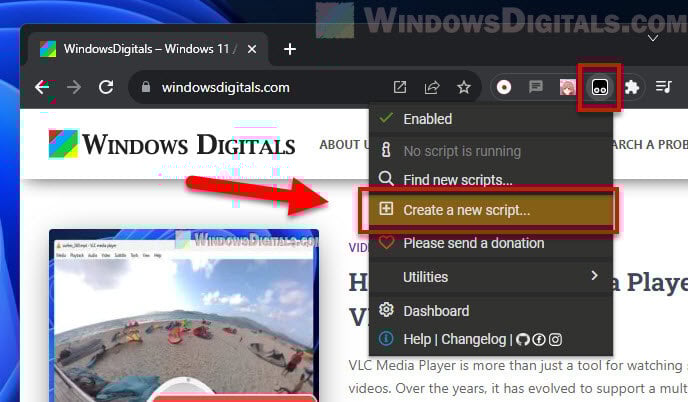Viewport: 688px width, 402px height.
Task: Click Please send a donation
Action: pos(473,243)
